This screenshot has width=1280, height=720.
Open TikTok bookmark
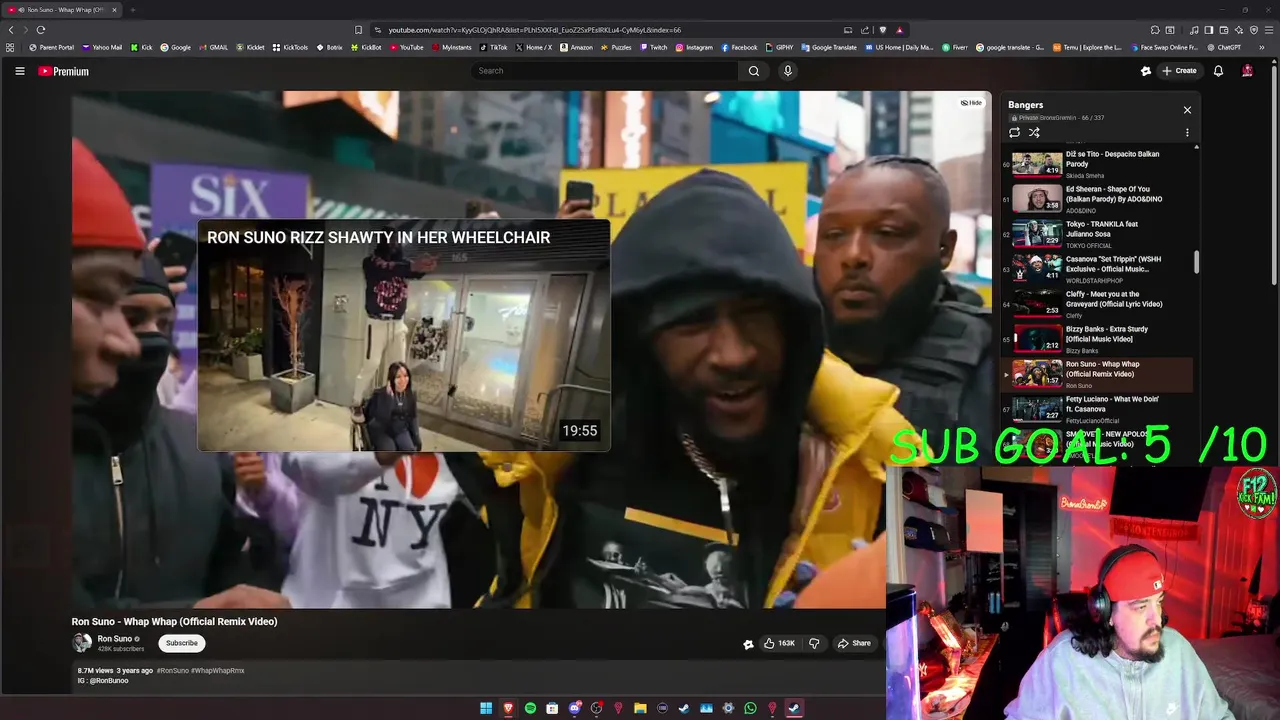(494, 47)
